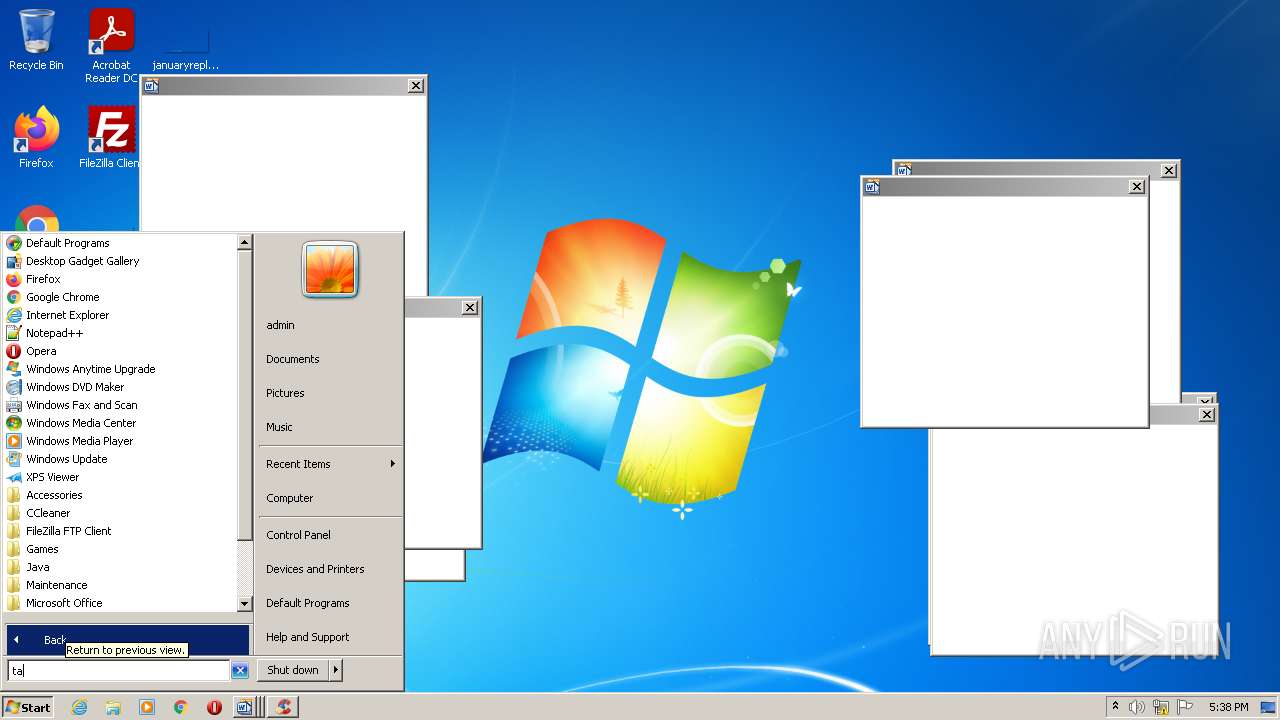Show hidden tray icons
Viewport: 1280px width, 720px height.
coord(1115,707)
